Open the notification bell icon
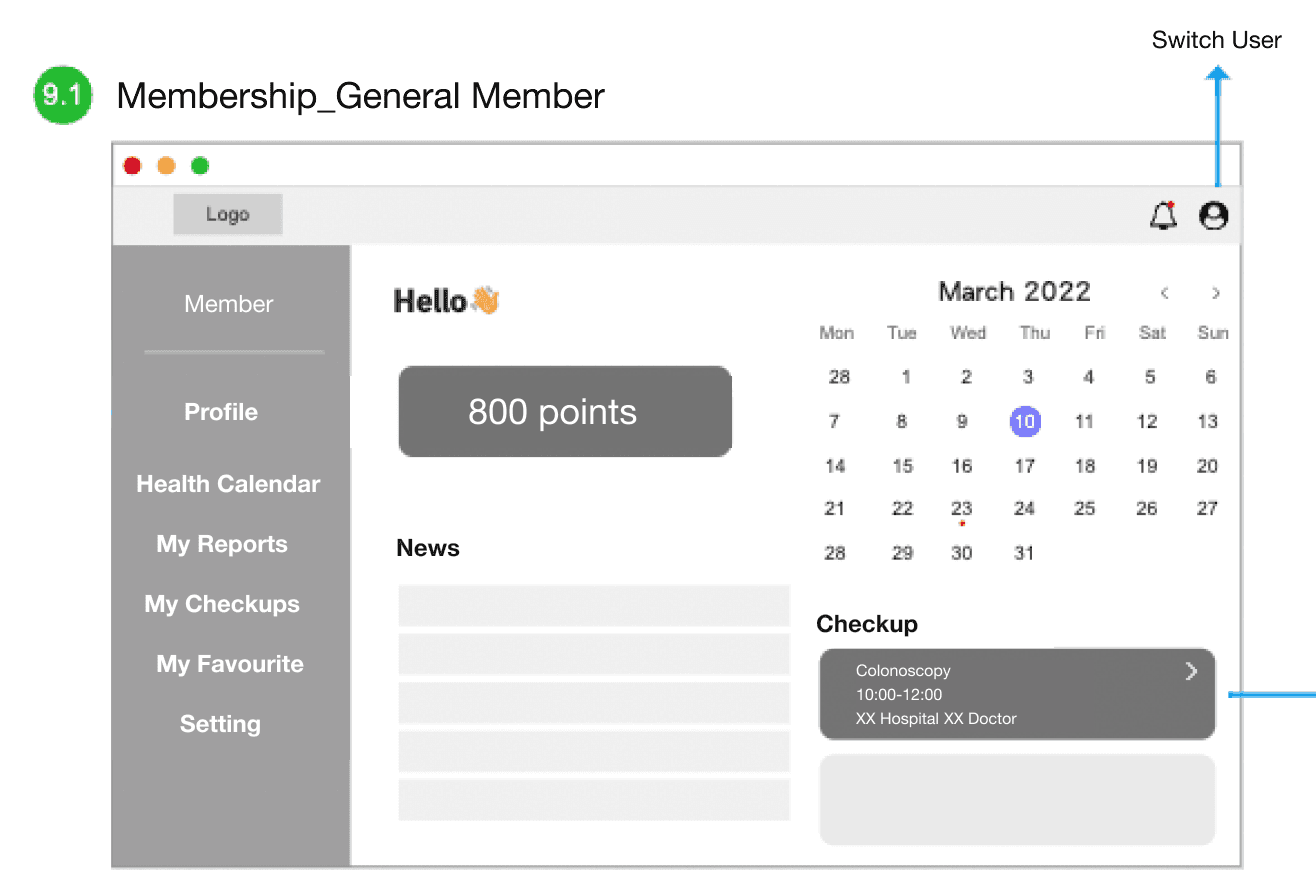Screen dimensions: 1316x892 pos(1163,215)
